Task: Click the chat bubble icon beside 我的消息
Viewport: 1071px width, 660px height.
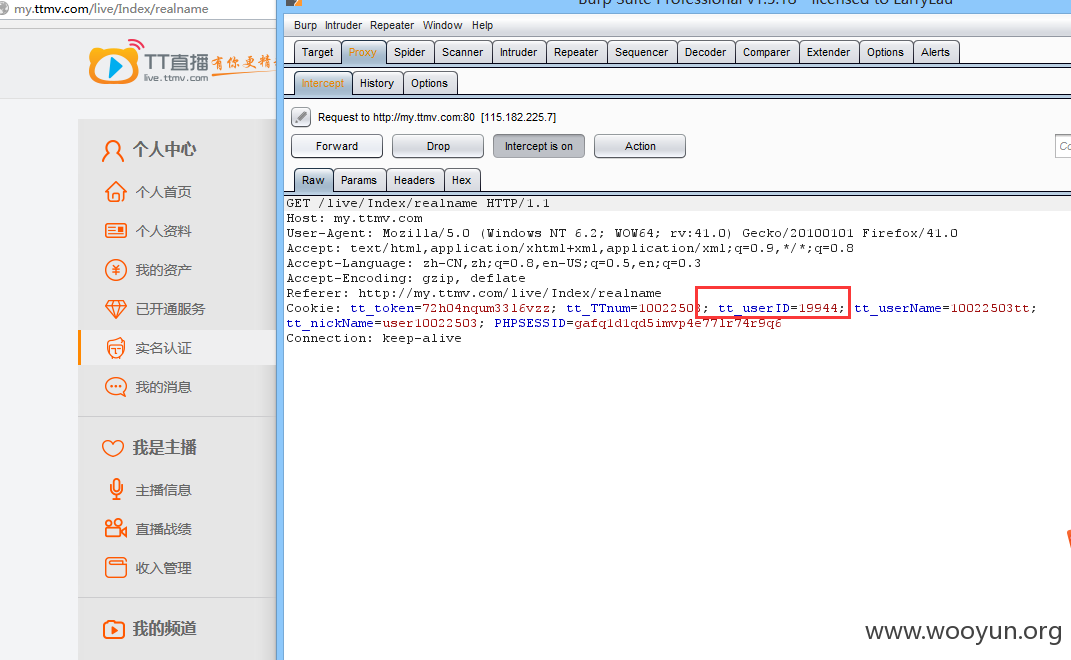Action: tap(115, 387)
